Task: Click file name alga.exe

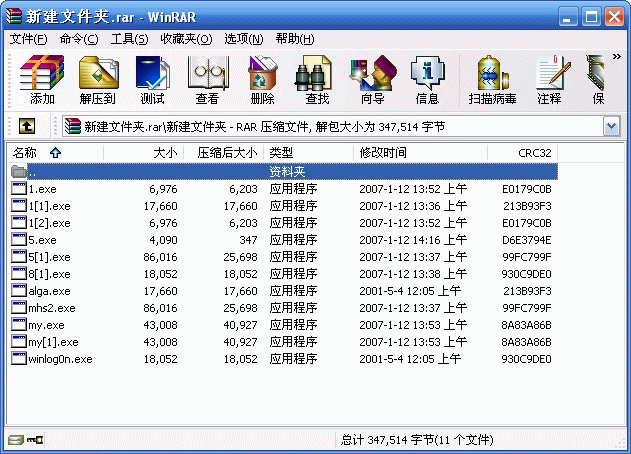Action: click(49, 291)
